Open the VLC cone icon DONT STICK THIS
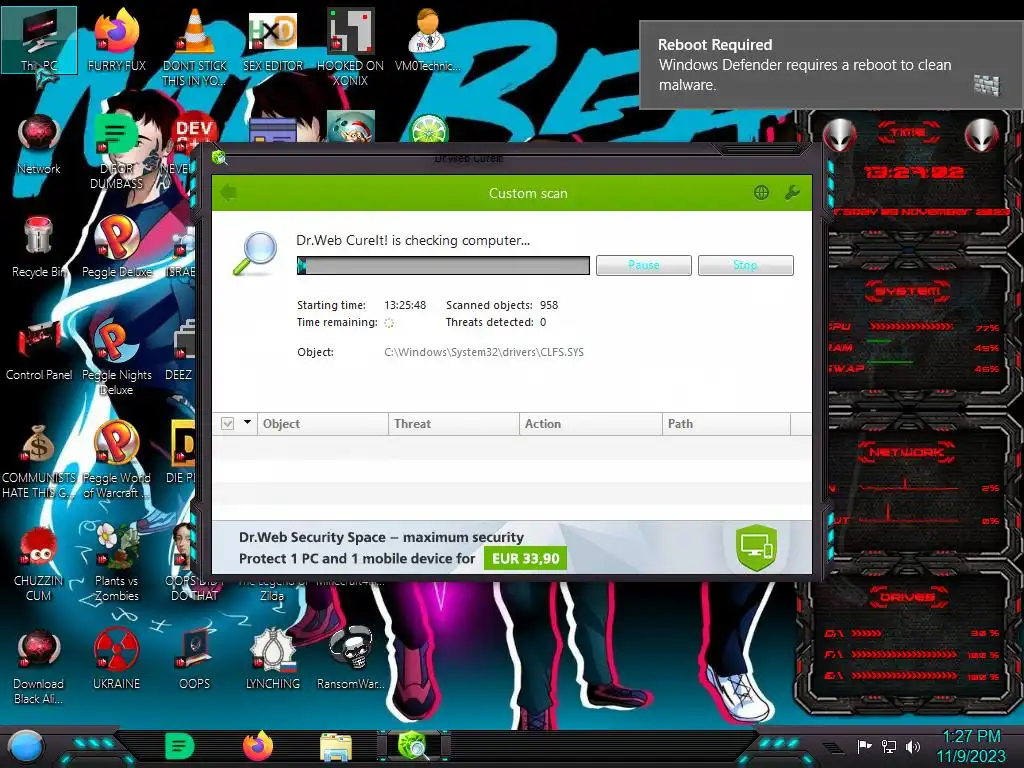 click(194, 47)
